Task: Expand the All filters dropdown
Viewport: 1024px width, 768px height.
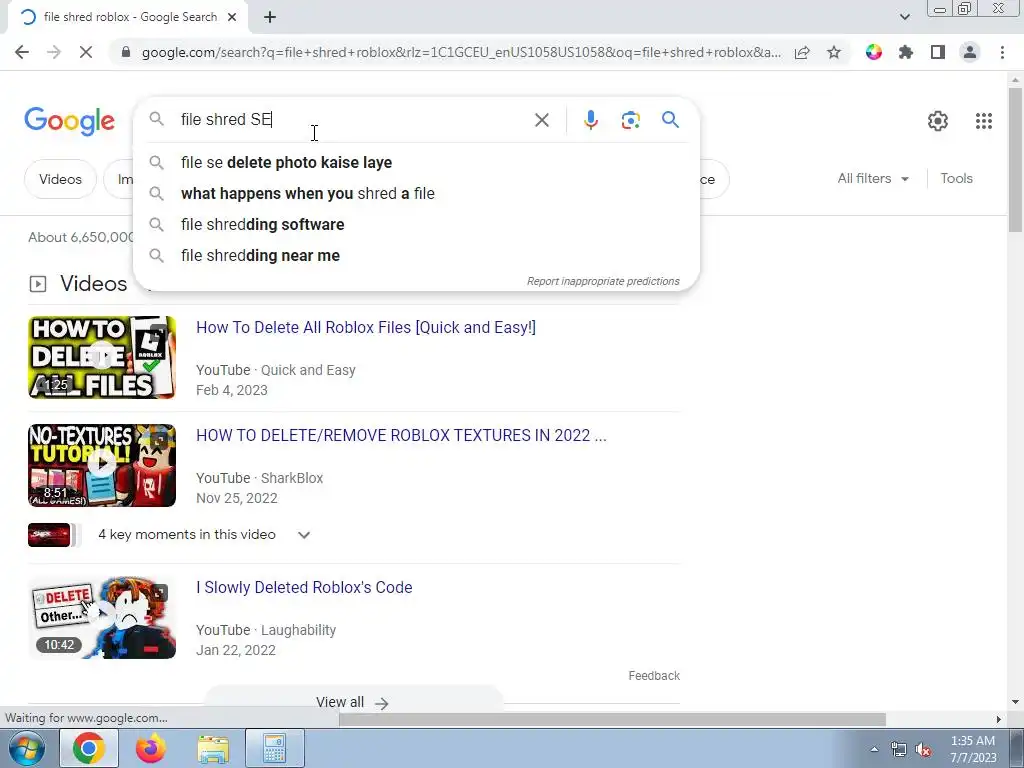Action: 873,178
